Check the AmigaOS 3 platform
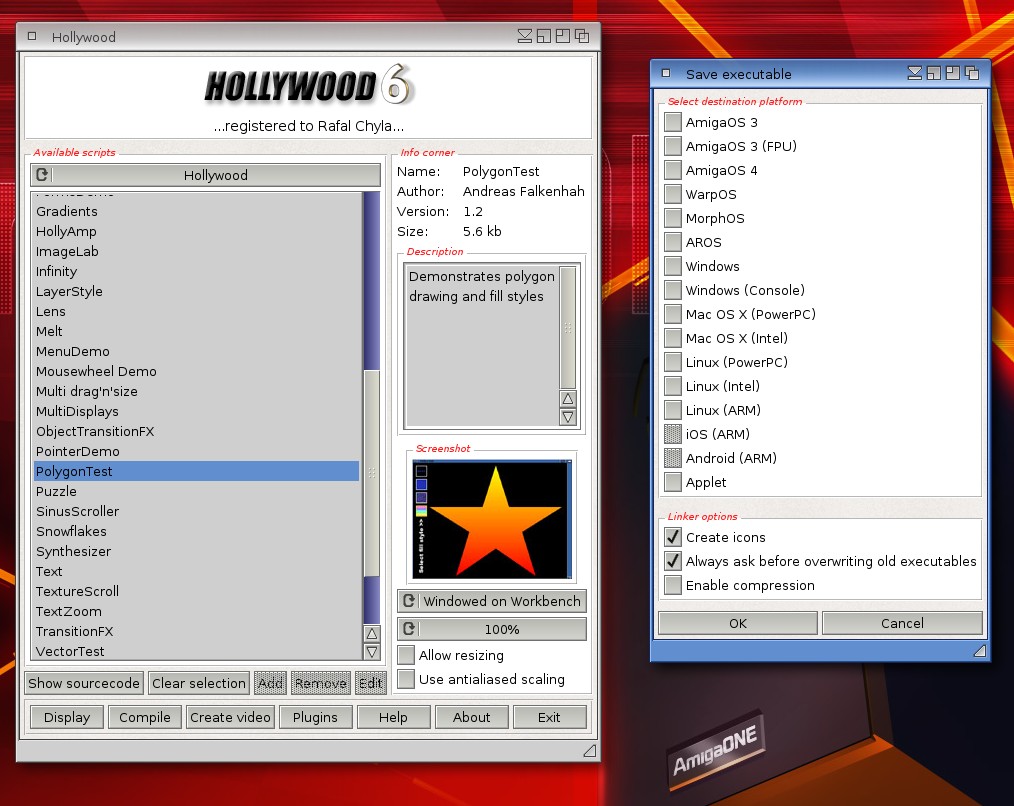The height and width of the screenshot is (806, 1014). [x=673, y=122]
